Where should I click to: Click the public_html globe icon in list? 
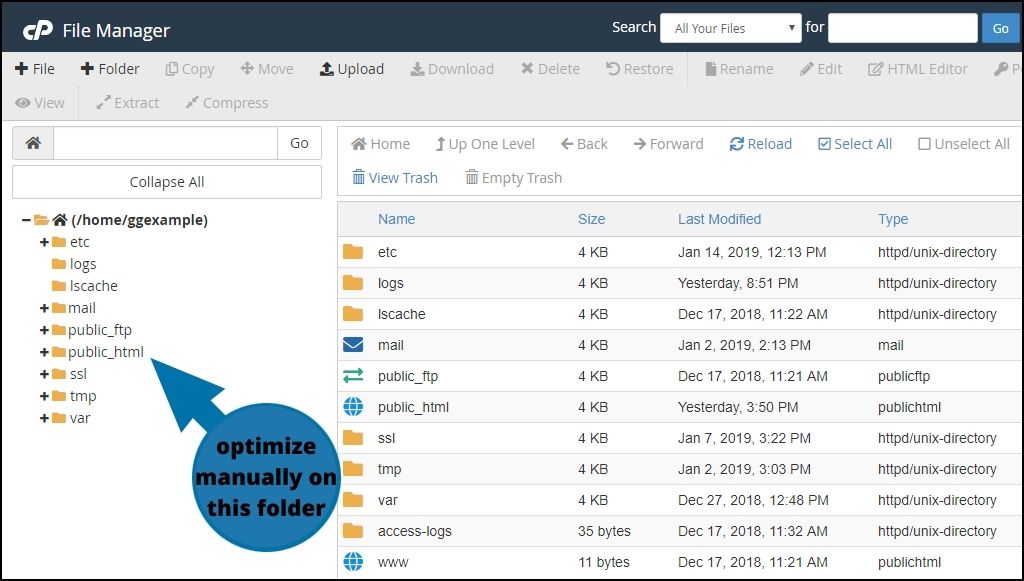click(x=353, y=407)
